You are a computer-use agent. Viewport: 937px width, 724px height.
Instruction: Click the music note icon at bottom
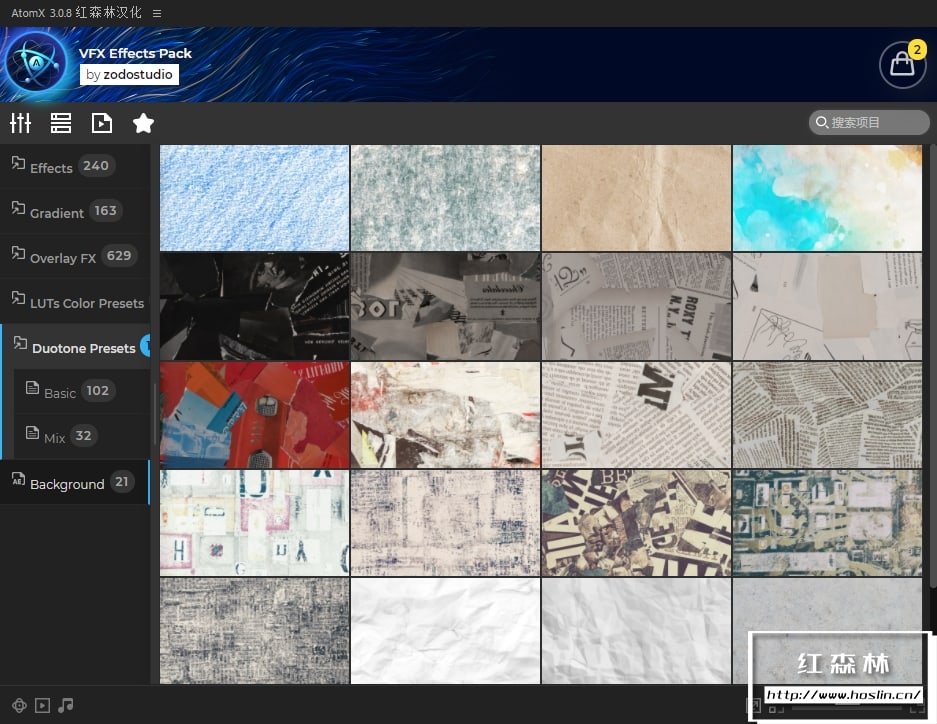(x=66, y=705)
